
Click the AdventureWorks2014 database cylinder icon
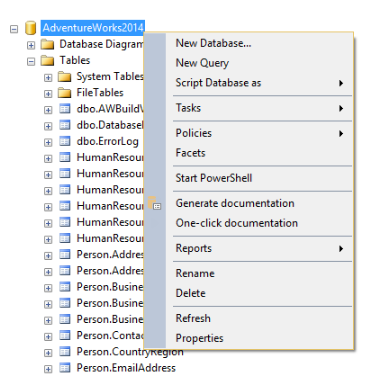(x=31, y=28)
